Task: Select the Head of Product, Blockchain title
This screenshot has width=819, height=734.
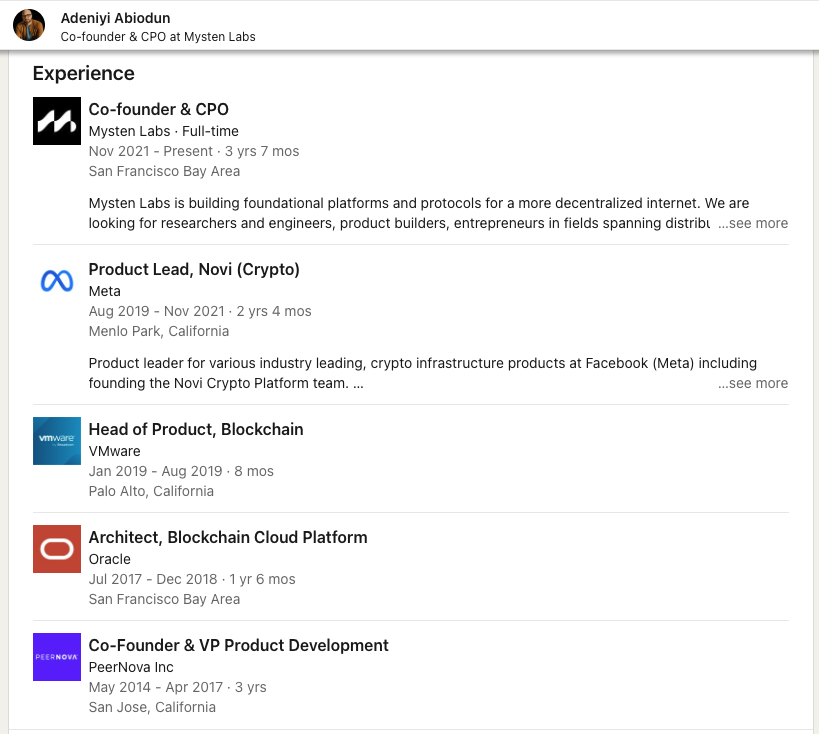Action: (x=196, y=429)
